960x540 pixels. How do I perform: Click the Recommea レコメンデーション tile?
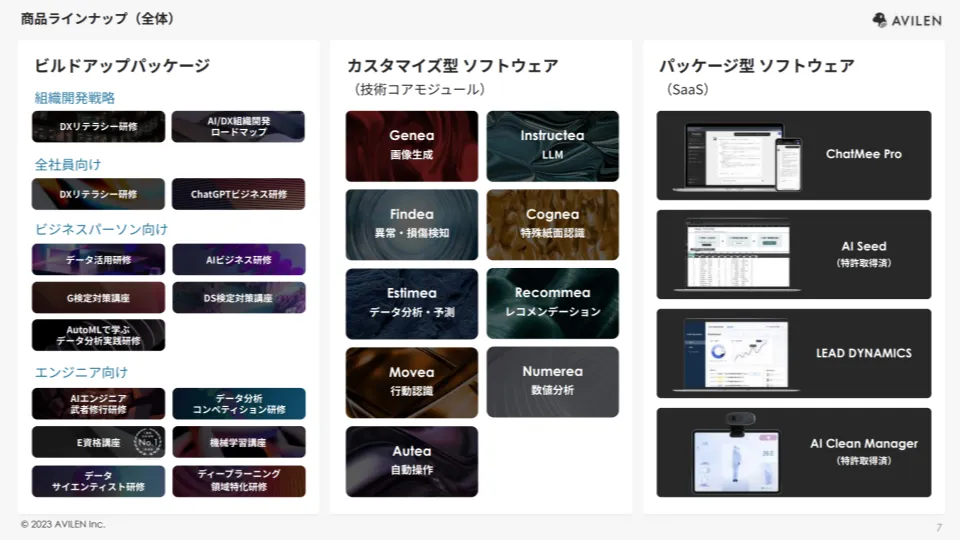552,303
